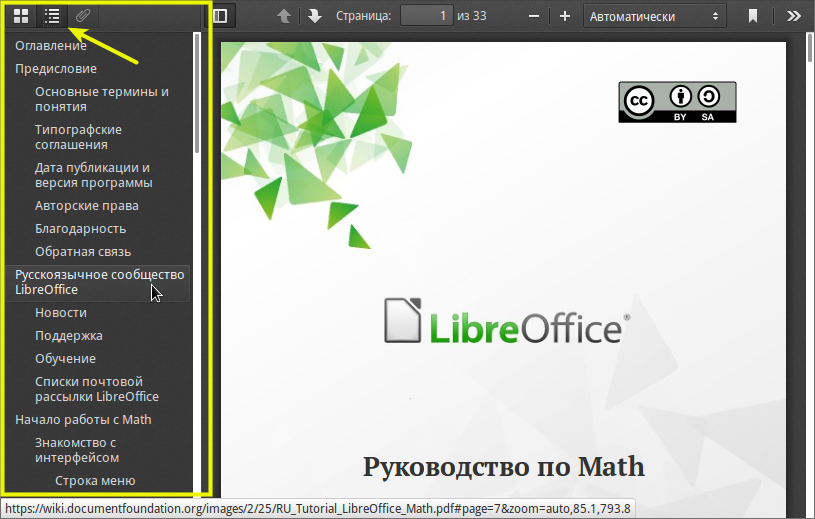Zoom in on the document
The image size is (815, 519).
tap(565, 16)
